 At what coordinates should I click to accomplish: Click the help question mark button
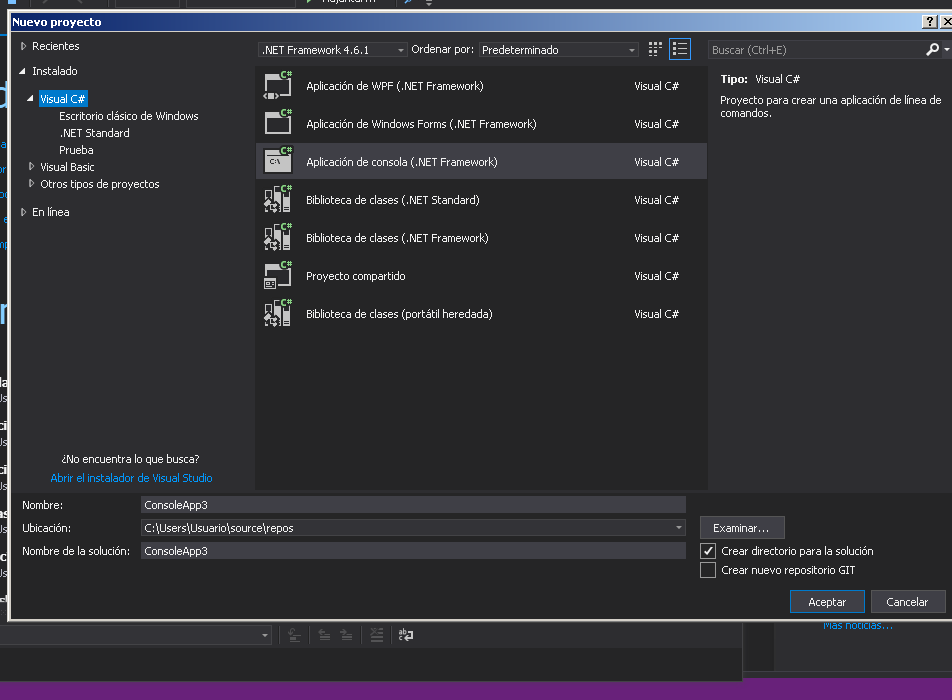point(930,22)
